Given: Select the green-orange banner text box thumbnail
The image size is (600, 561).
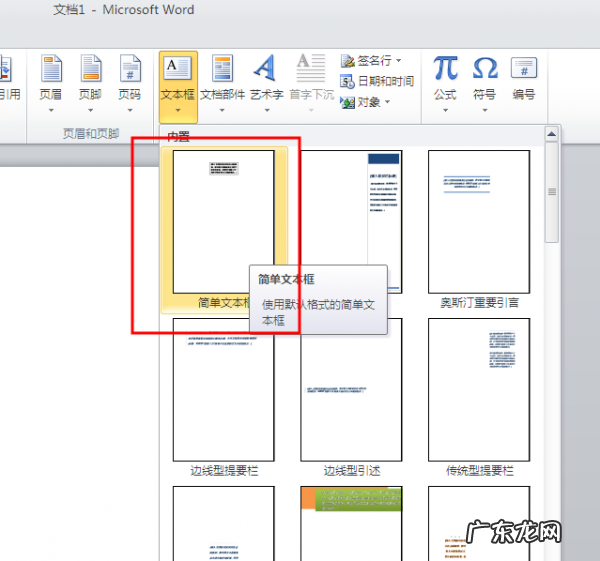Looking at the screenshot, I should pos(351,520).
